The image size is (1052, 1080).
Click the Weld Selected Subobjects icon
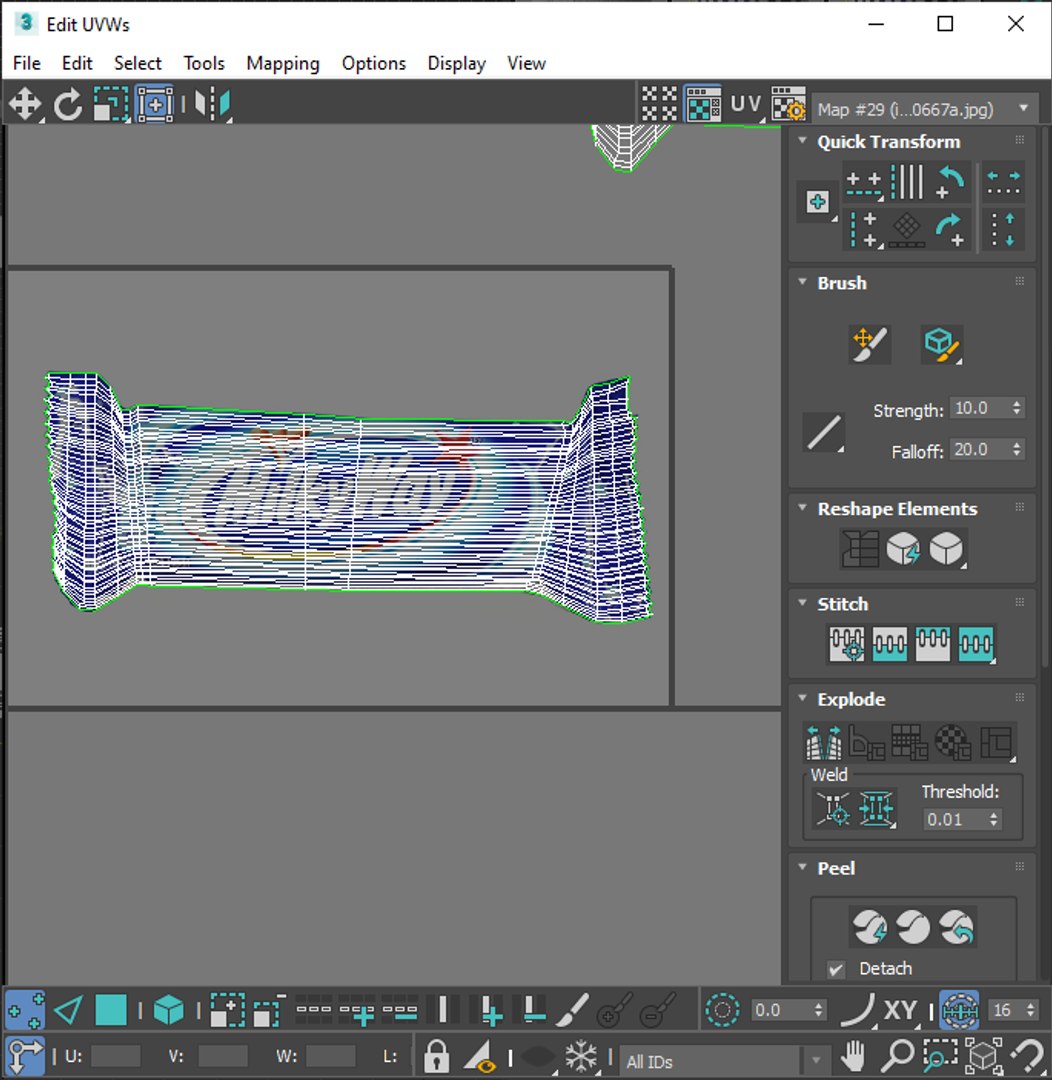click(x=876, y=809)
